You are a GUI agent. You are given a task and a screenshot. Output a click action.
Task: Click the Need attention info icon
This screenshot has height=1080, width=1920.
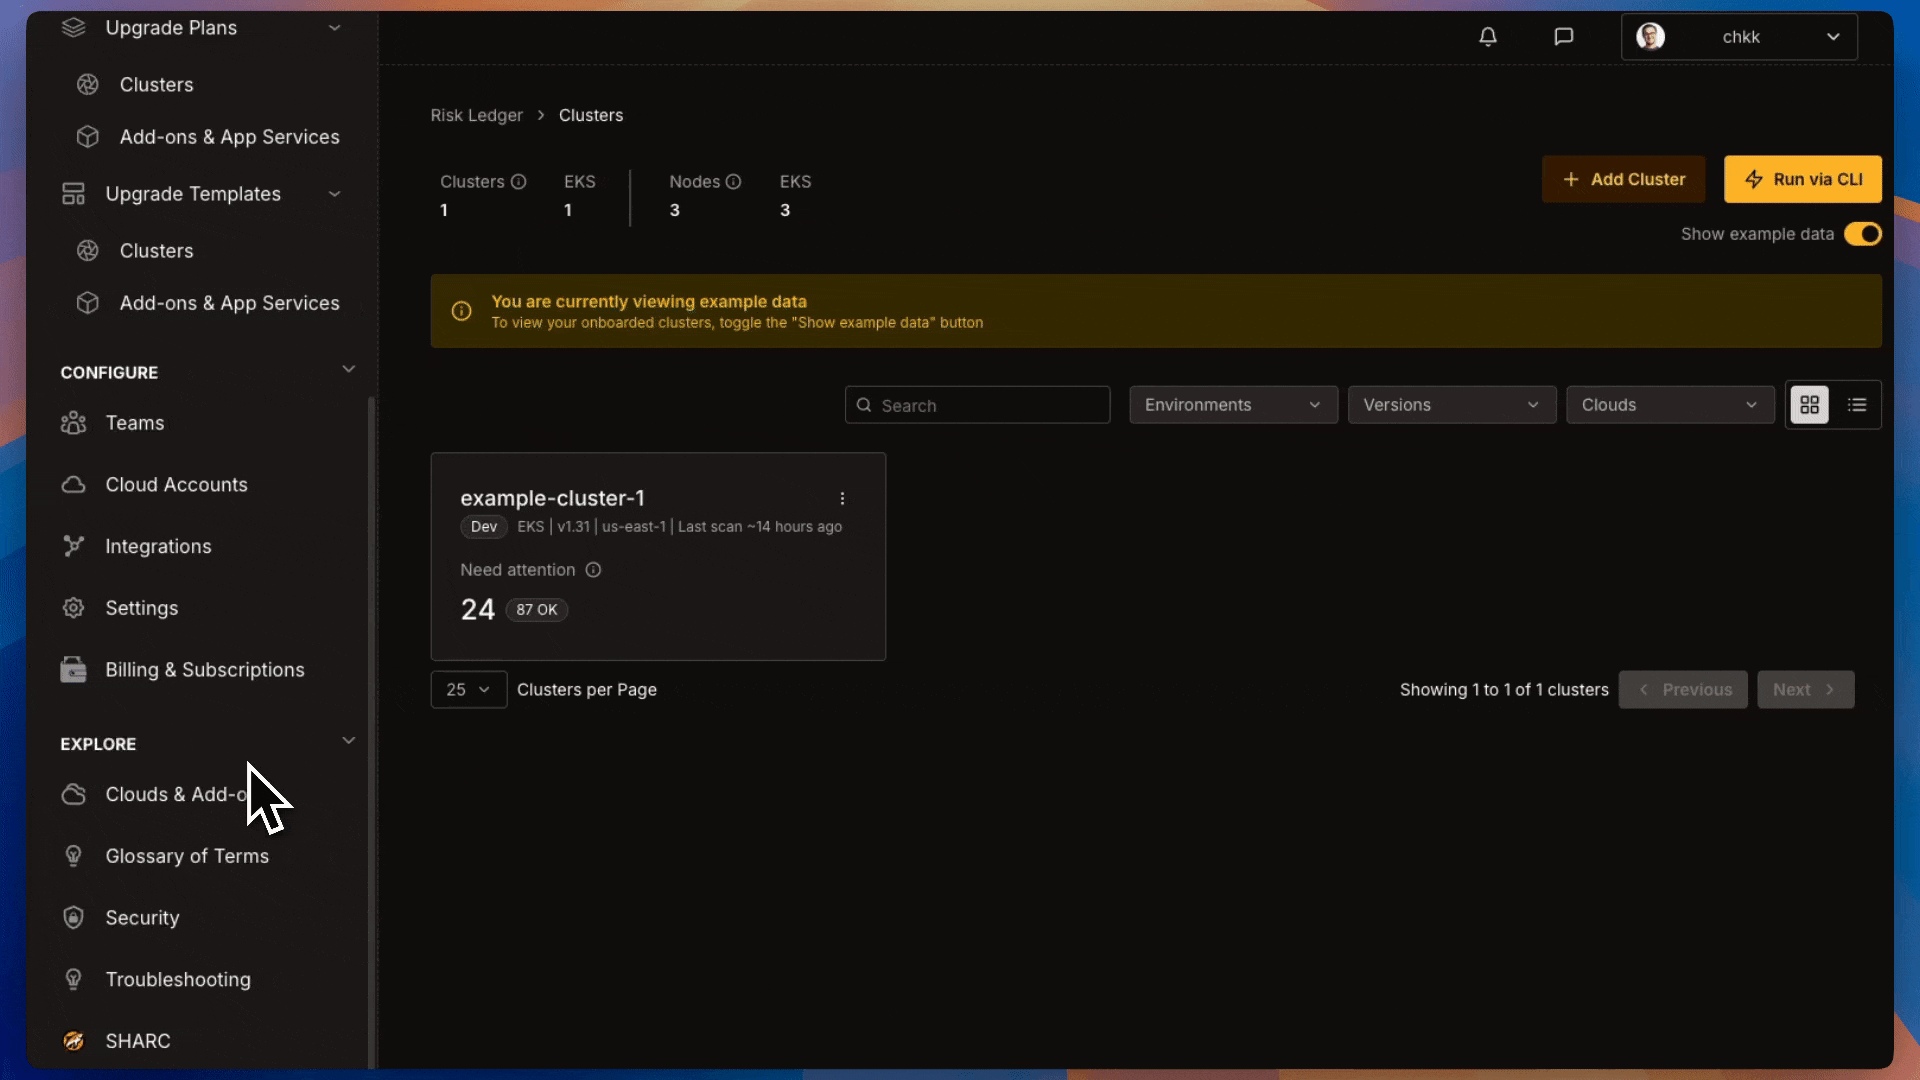point(593,570)
